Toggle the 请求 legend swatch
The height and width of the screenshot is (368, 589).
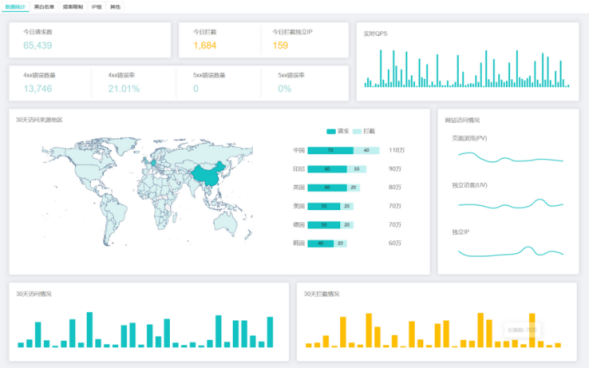[x=331, y=131]
